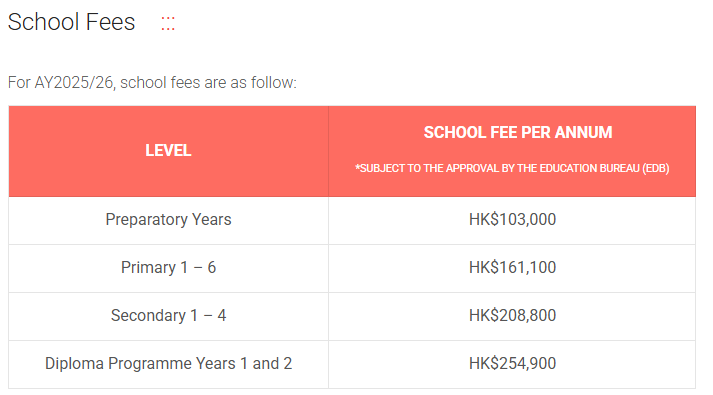Select the Primary 1 – 6 row label
This screenshot has height=395, width=713.
click(x=168, y=267)
